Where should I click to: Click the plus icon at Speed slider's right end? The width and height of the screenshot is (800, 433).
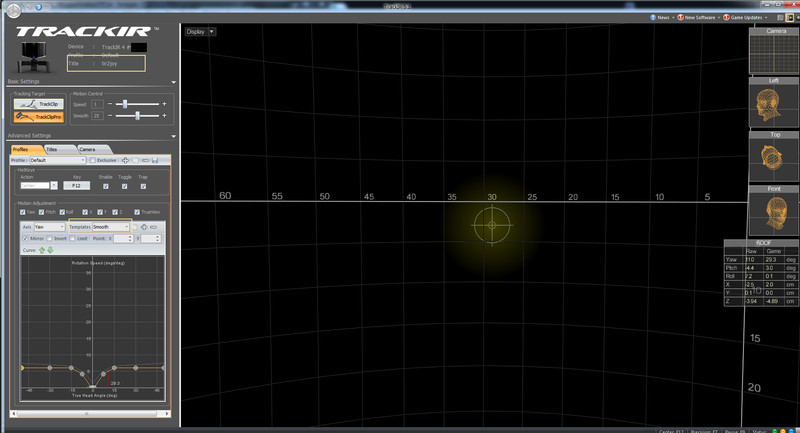[164, 104]
